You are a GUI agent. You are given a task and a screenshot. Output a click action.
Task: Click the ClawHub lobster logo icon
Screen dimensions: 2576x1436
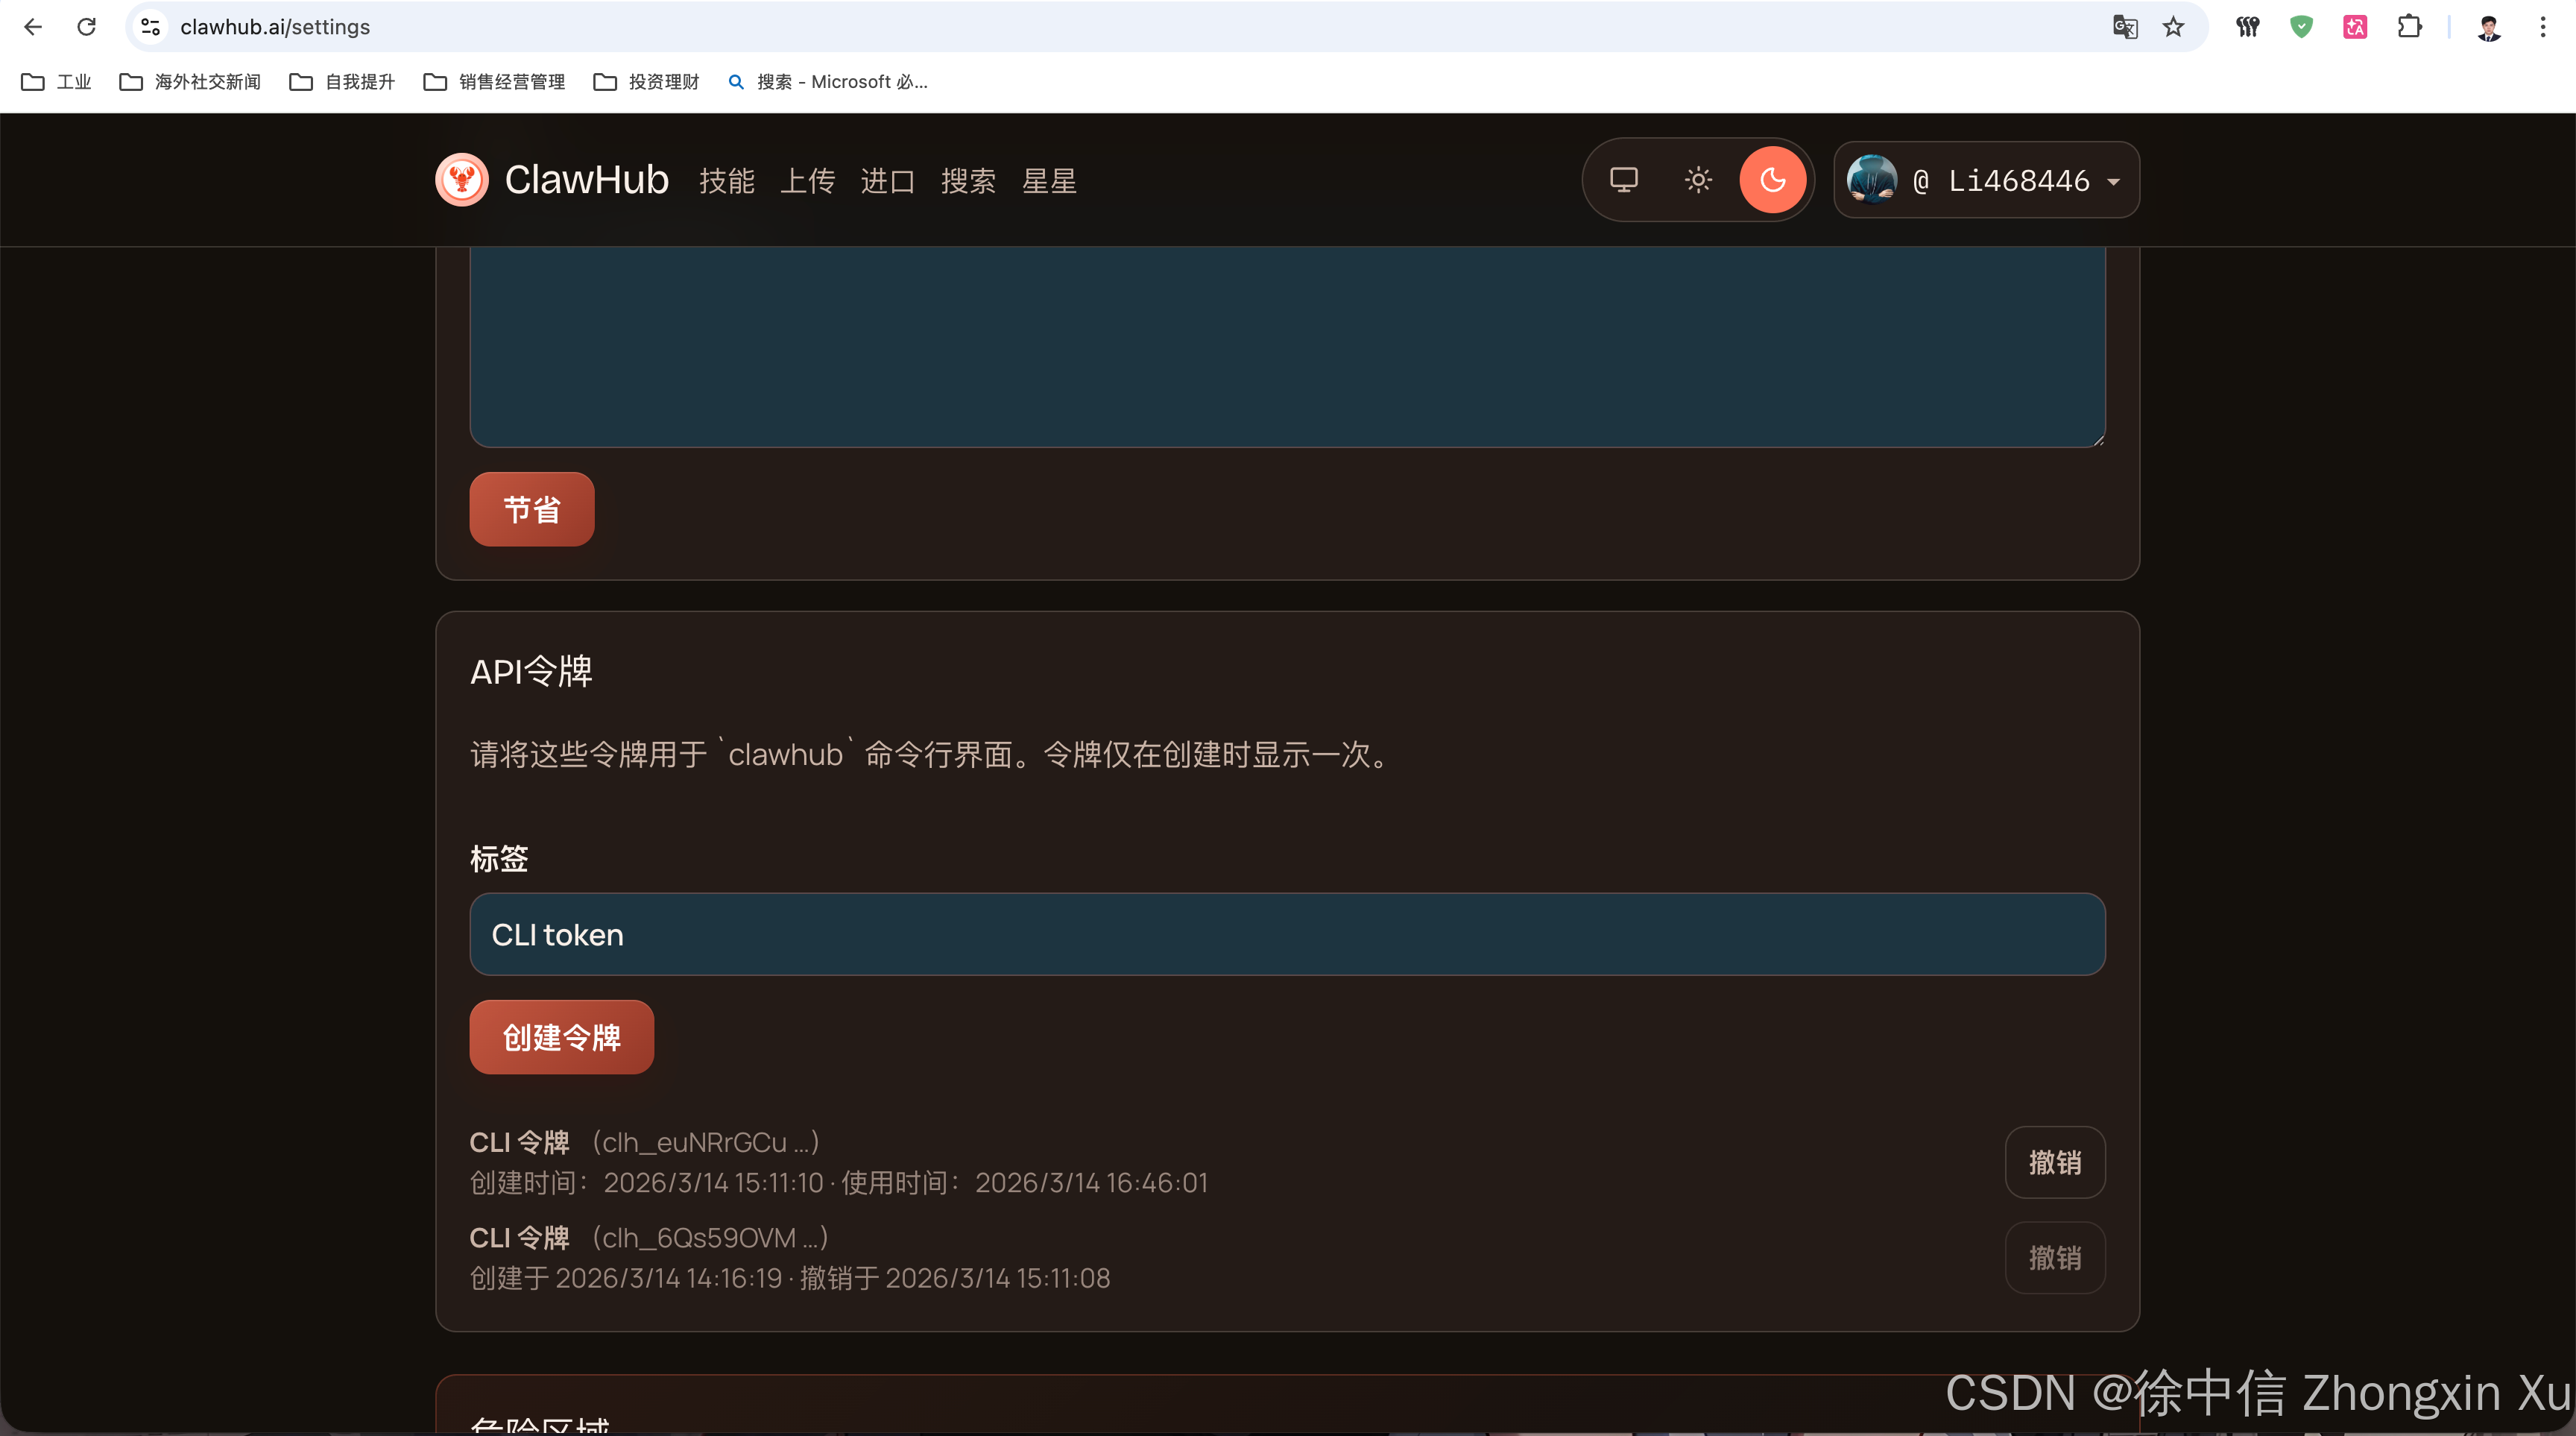pyautogui.click(x=461, y=180)
